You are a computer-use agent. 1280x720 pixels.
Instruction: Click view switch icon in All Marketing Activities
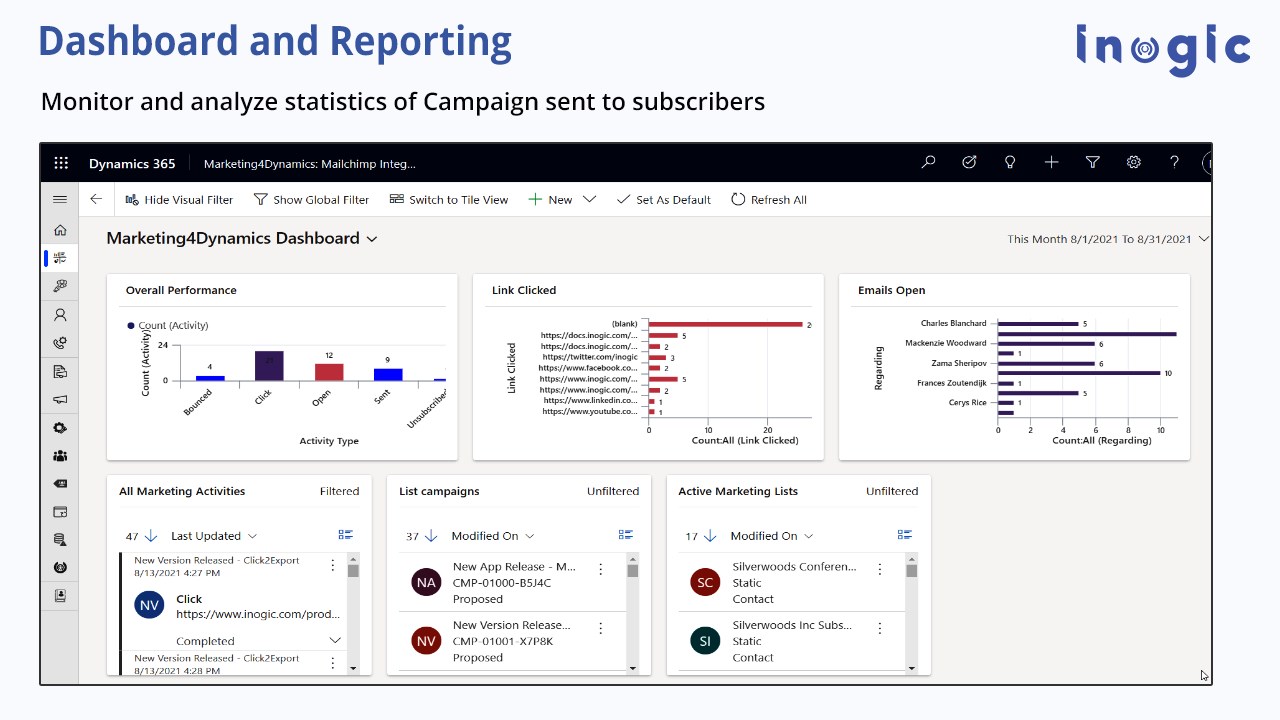[346, 536]
